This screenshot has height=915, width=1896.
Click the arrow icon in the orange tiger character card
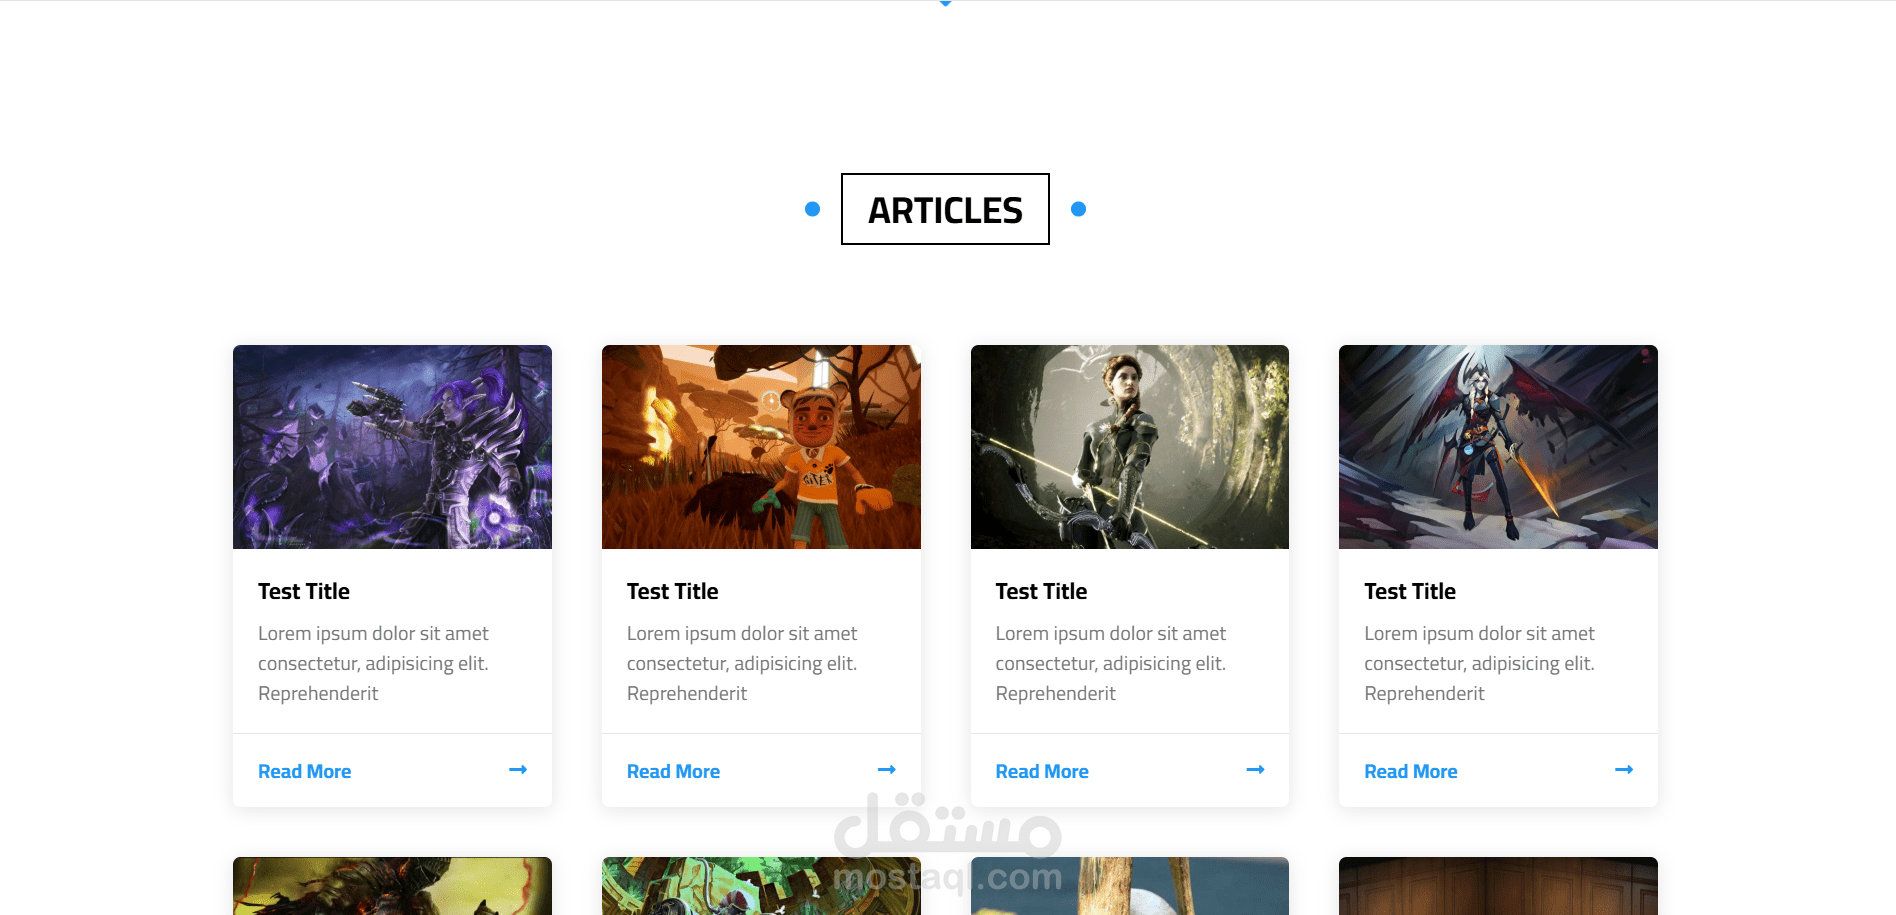887,770
